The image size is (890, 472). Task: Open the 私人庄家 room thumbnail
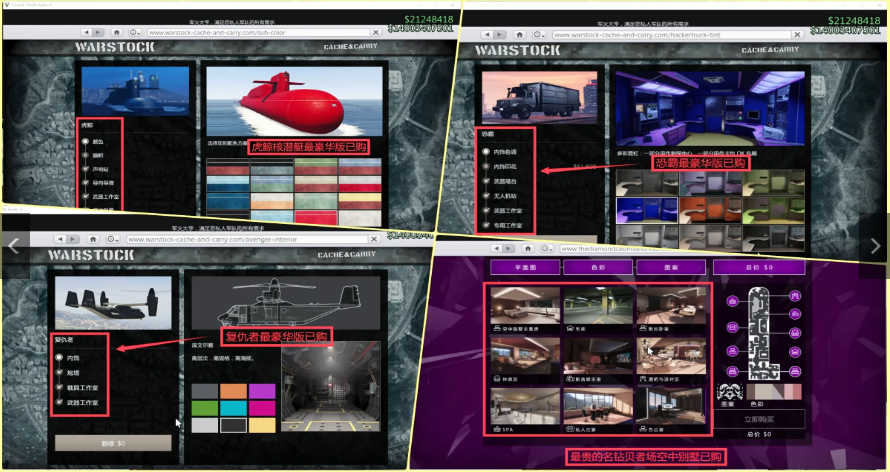pyautogui.click(x=598, y=410)
